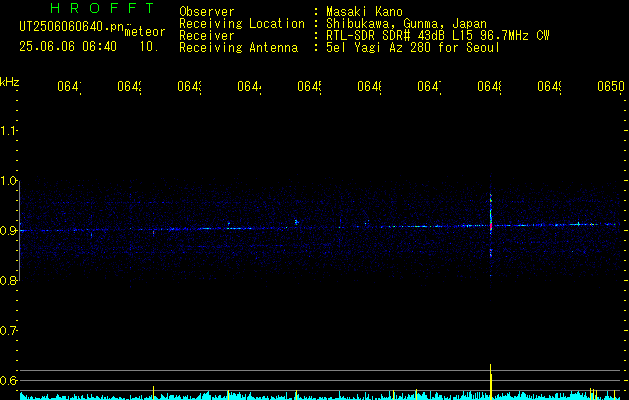The width and height of the screenshot is (629, 400).
Task: Click the 0650 time axis label
Action: (611, 86)
